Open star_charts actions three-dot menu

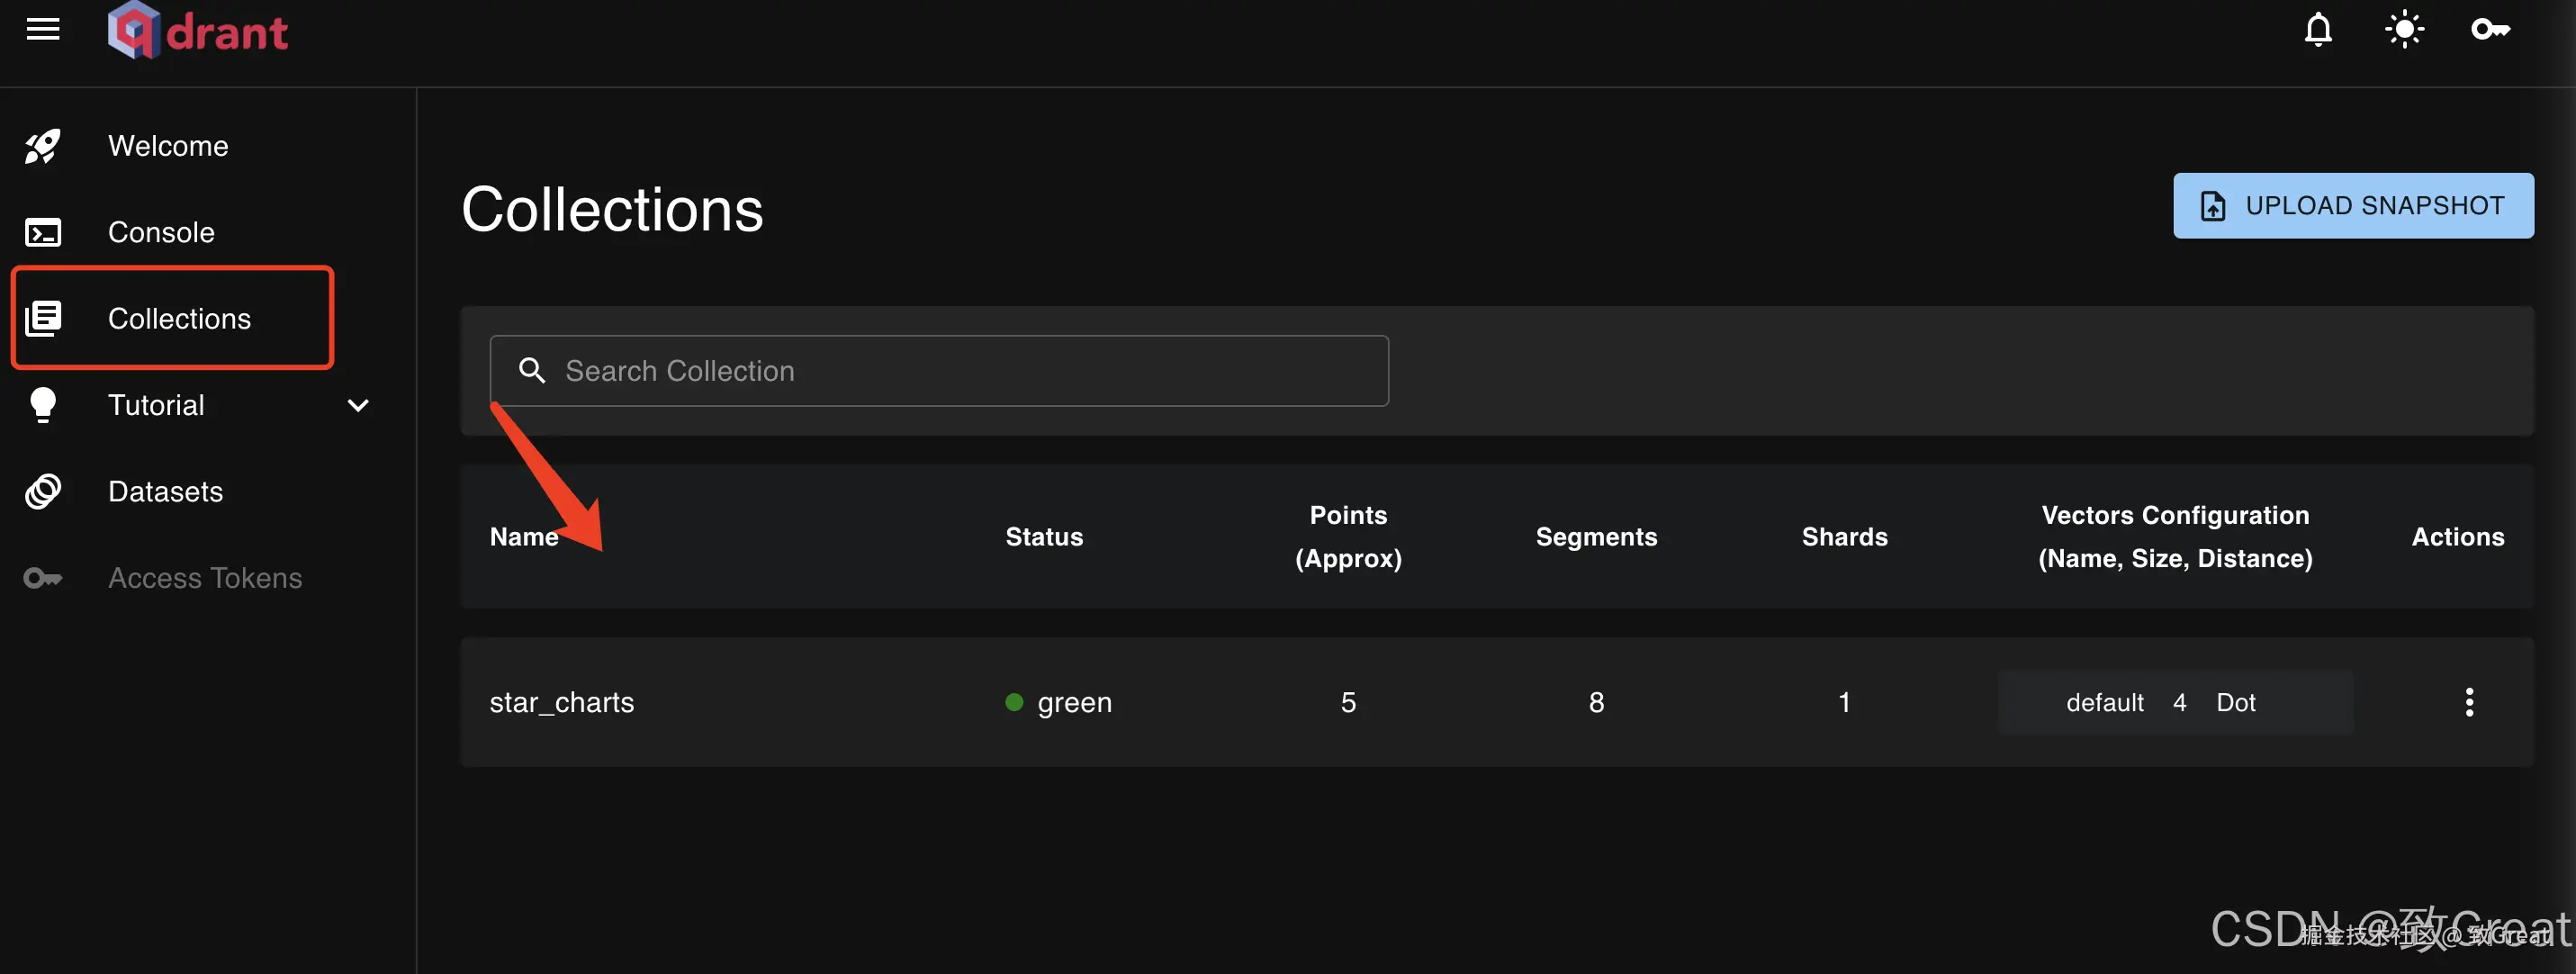(x=2469, y=702)
